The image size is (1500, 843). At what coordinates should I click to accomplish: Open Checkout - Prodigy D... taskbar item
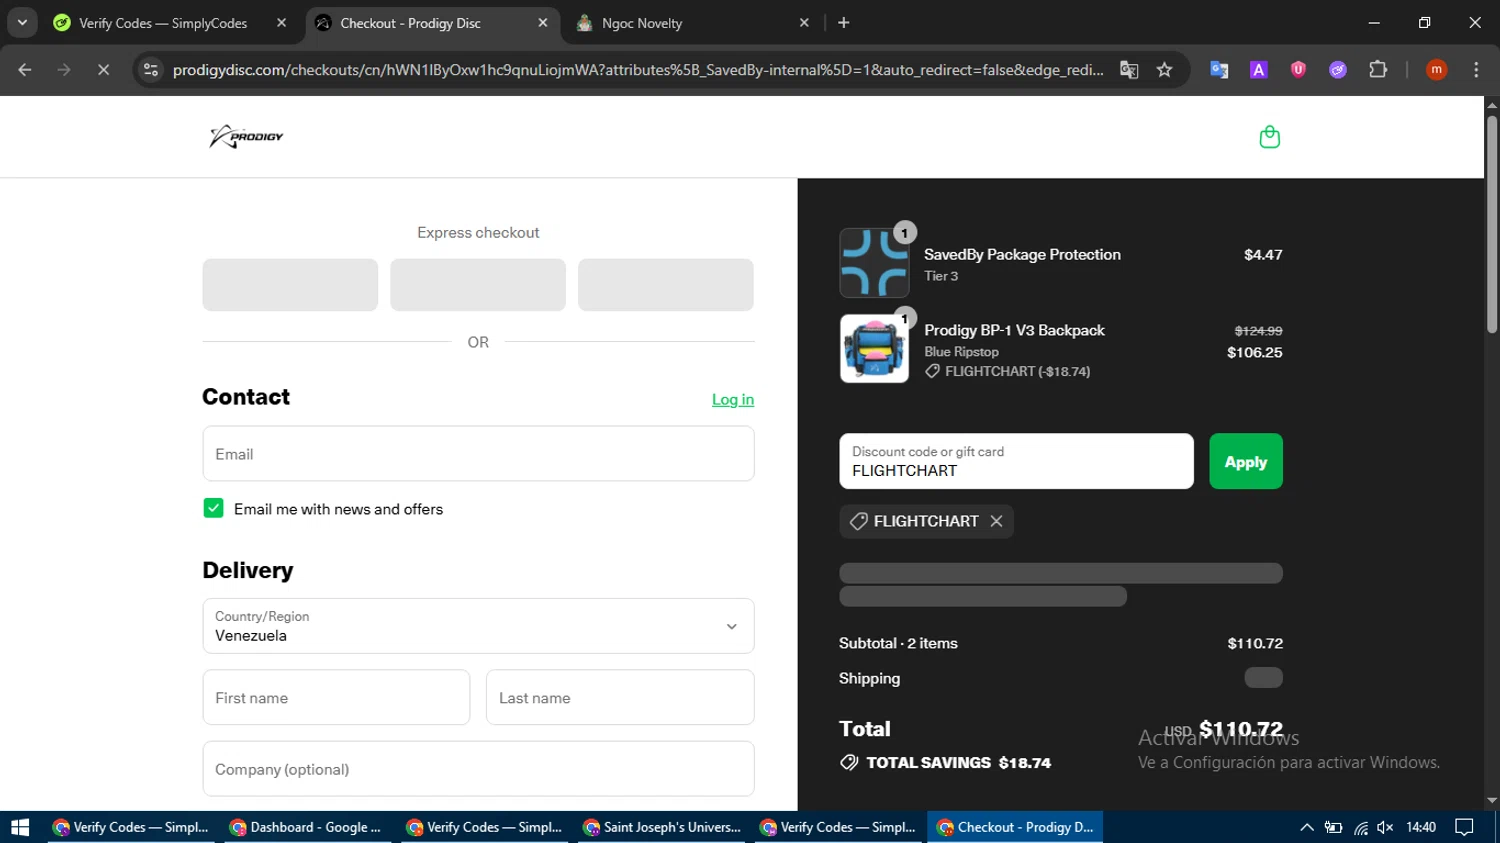coord(1015,827)
